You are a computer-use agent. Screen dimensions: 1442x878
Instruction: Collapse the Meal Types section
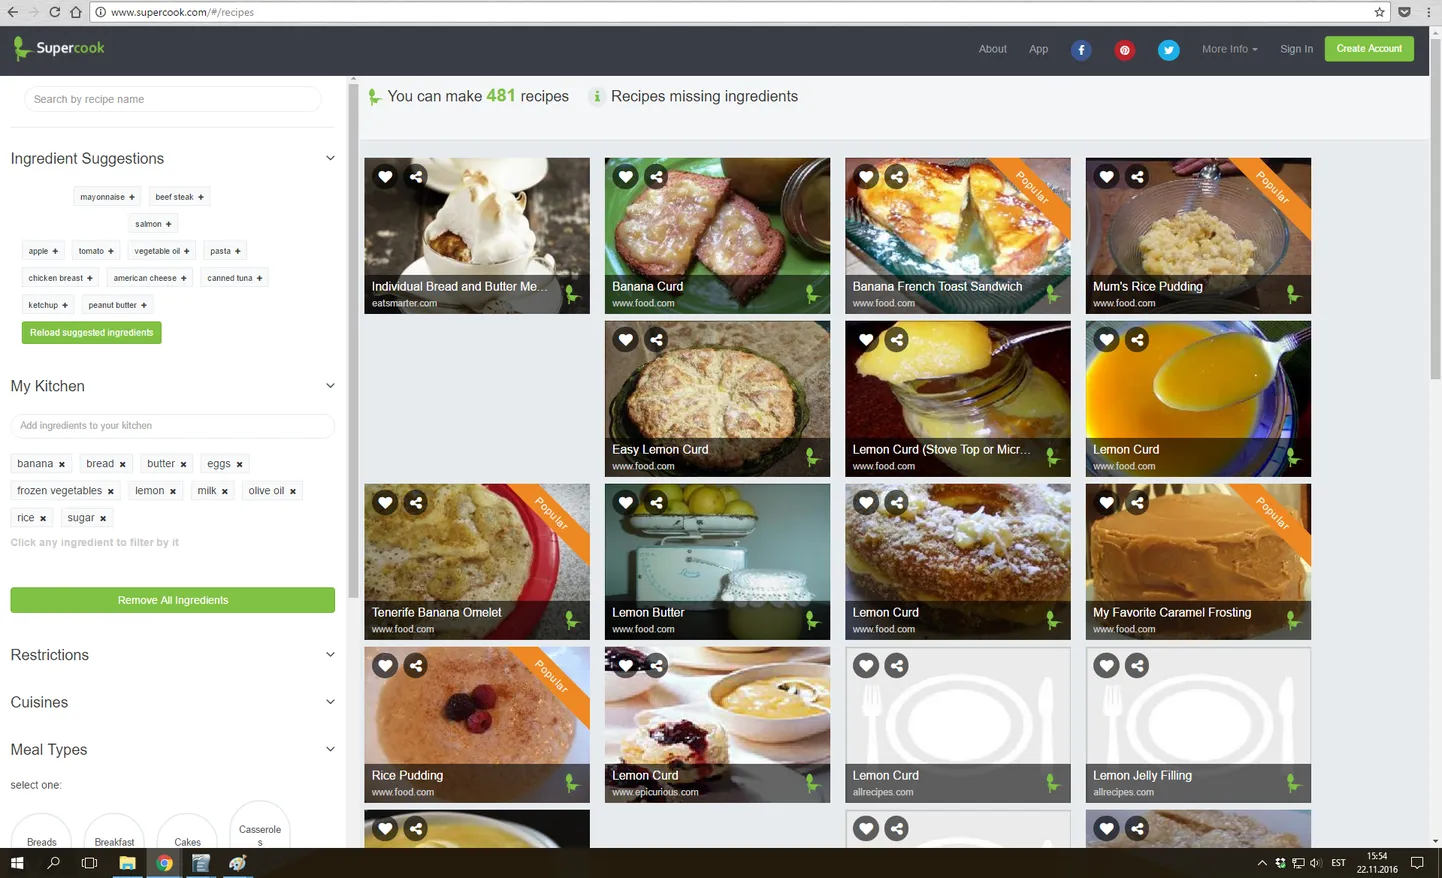click(330, 749)
